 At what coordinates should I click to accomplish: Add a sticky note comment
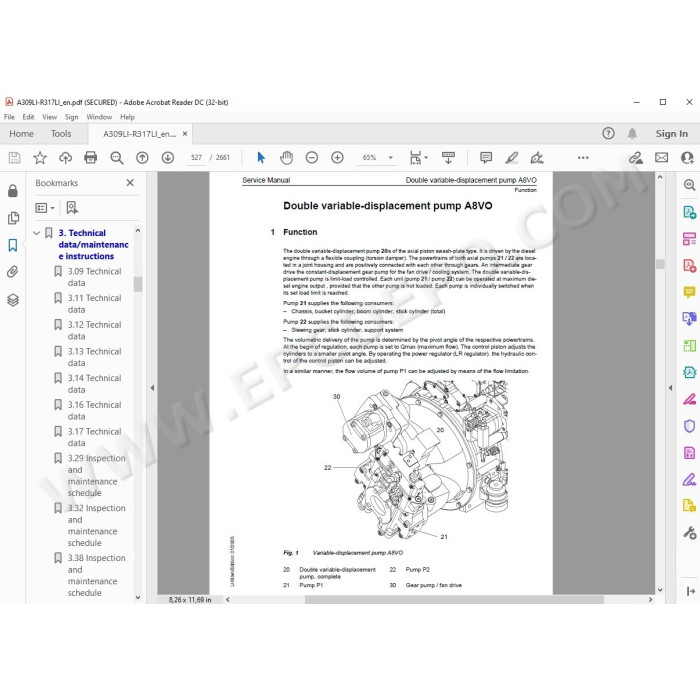point(486,158)
